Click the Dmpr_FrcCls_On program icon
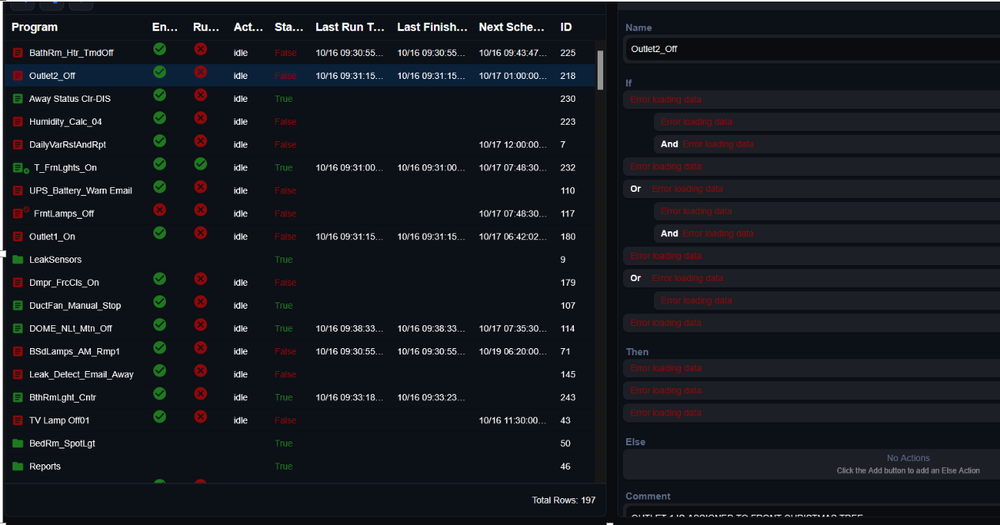This screenshot has width=1000, height=525. click(x=18, y=283)
